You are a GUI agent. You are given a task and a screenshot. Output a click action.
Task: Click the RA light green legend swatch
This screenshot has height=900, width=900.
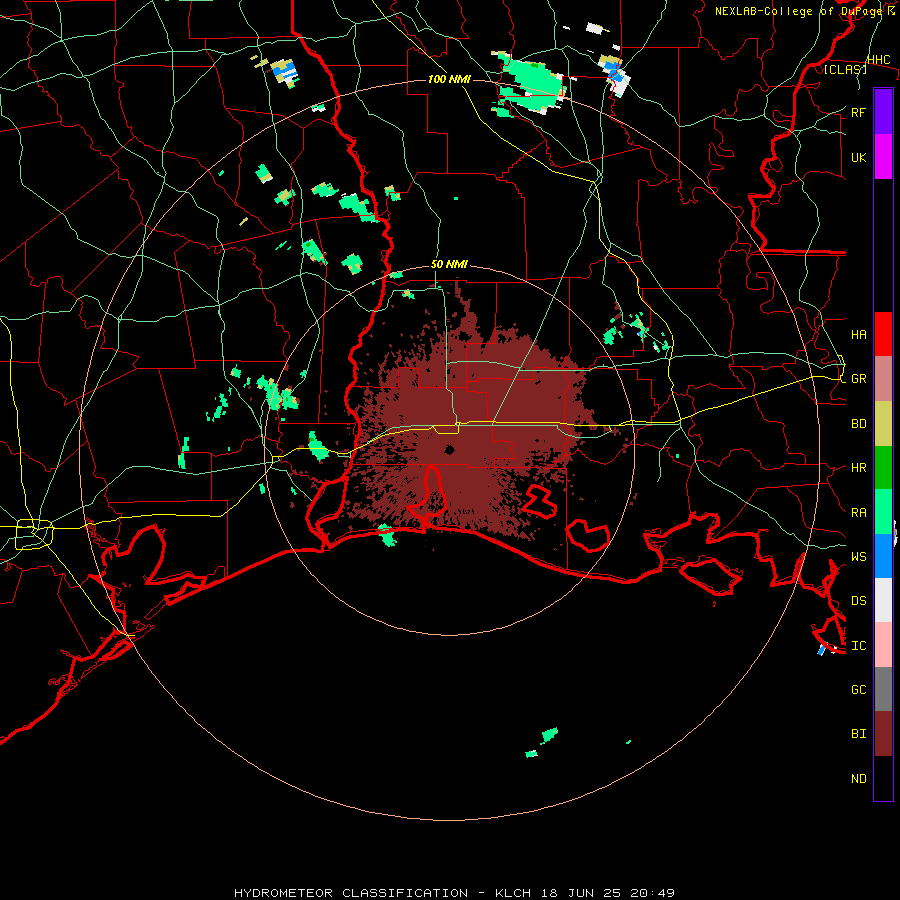[x=883, y=512]
